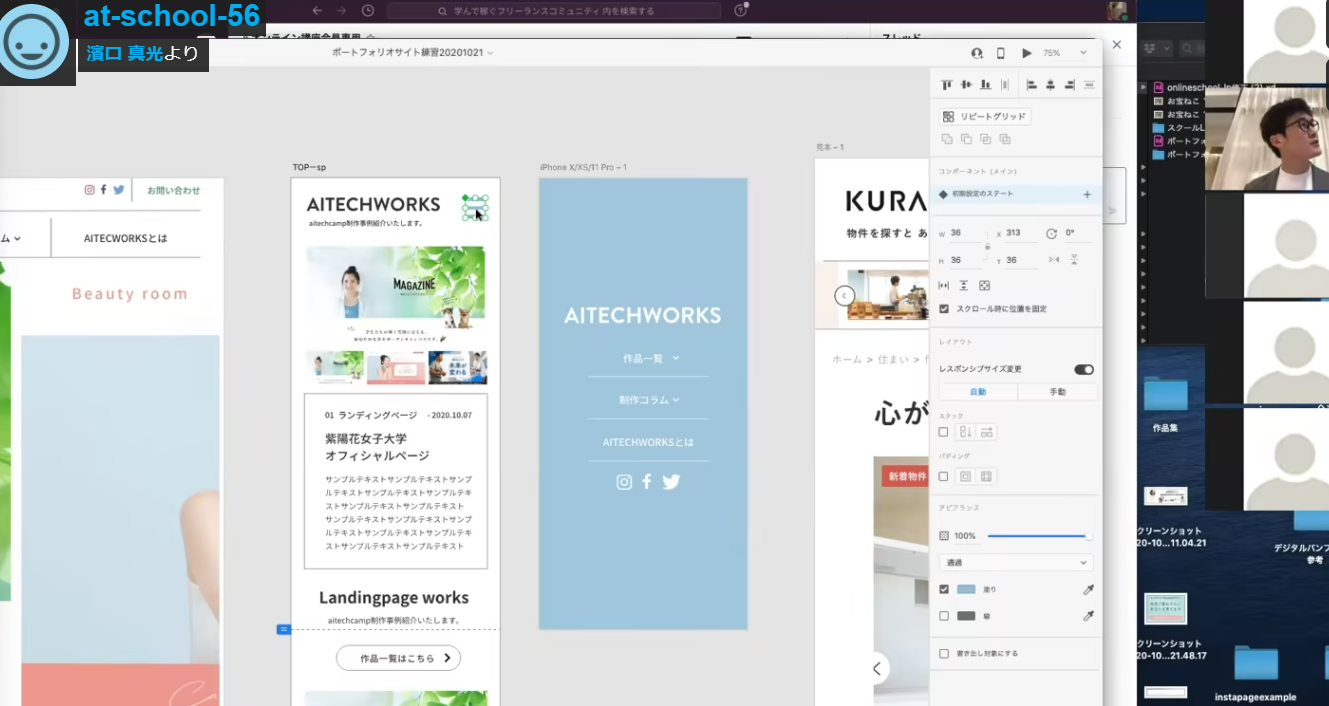Toggle the border checkbox
The image size is (1329, 706).
pos(944,616)
